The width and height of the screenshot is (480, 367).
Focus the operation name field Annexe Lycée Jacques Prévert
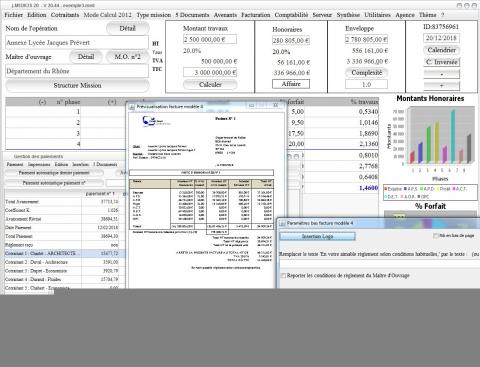77,43
